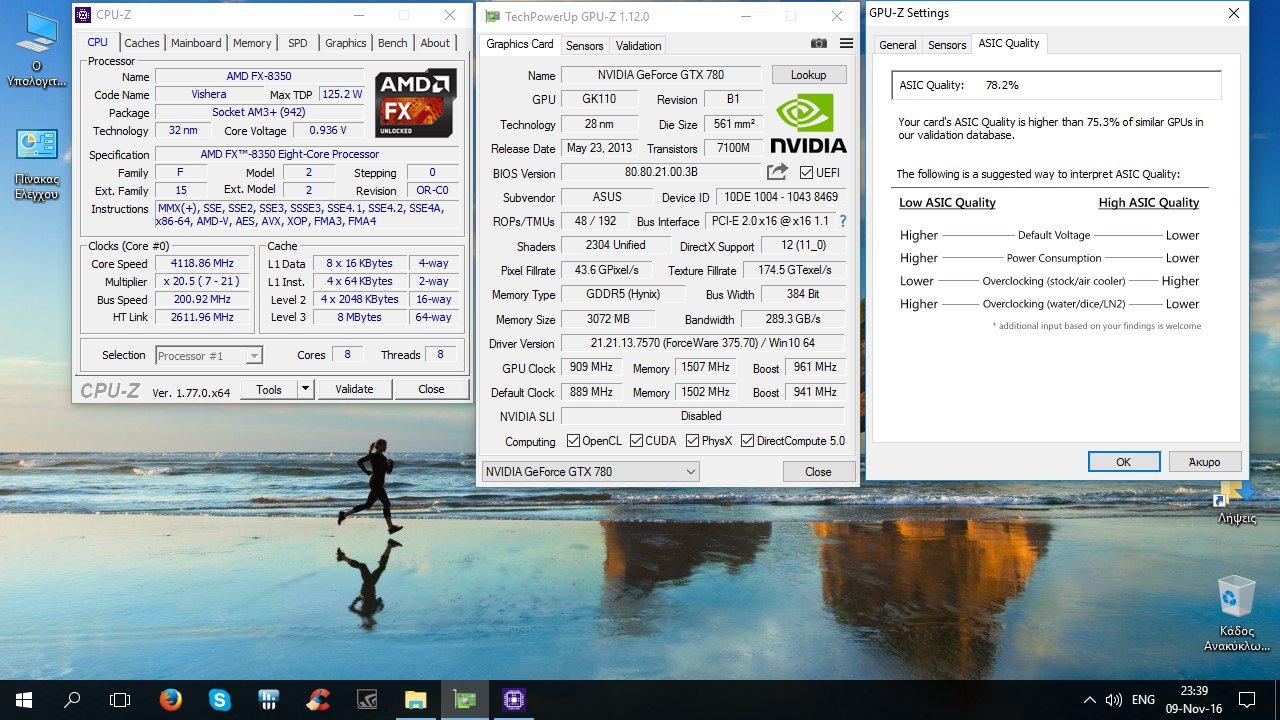This screenshot has width=1280, height=720.
Task: Show hidden system tray icons
Action: point(1089,700)
